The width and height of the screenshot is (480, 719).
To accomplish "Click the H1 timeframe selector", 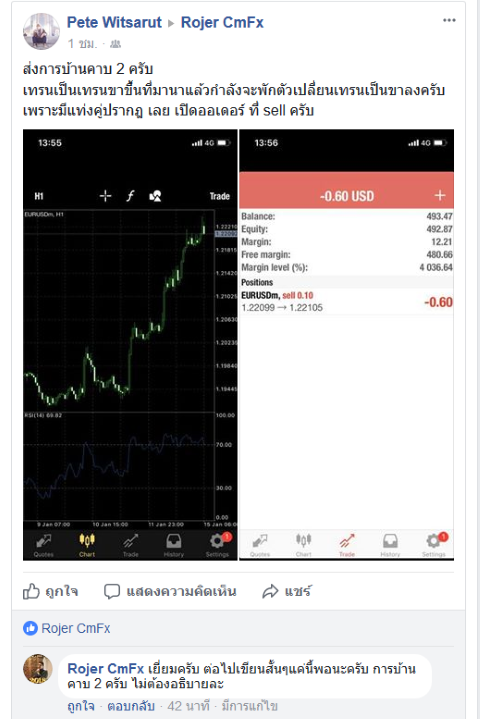I will click(x=39, y=196).
